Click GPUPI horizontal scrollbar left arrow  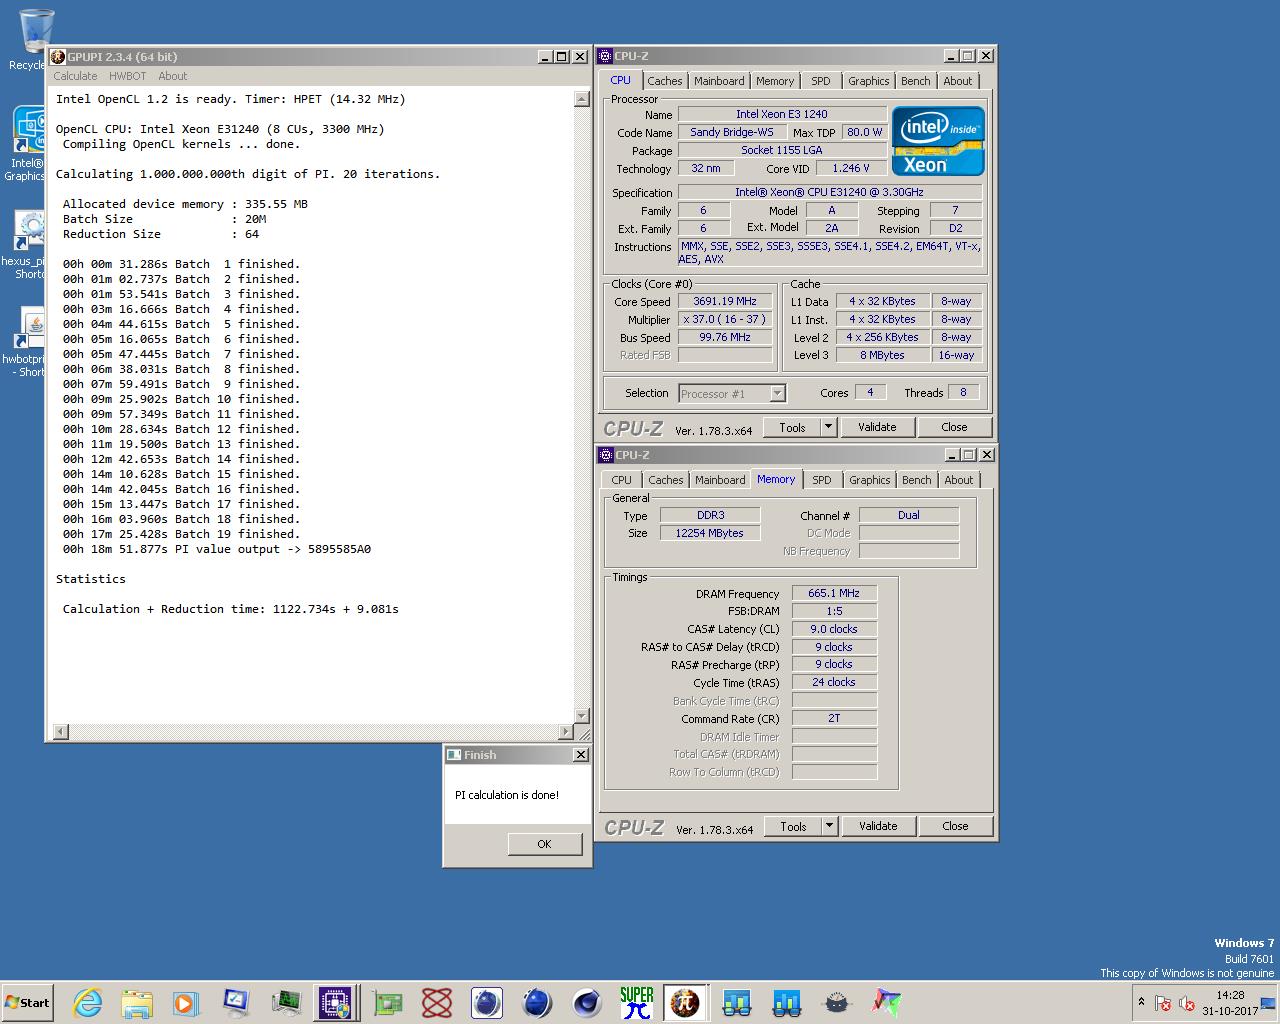[61, 732]
